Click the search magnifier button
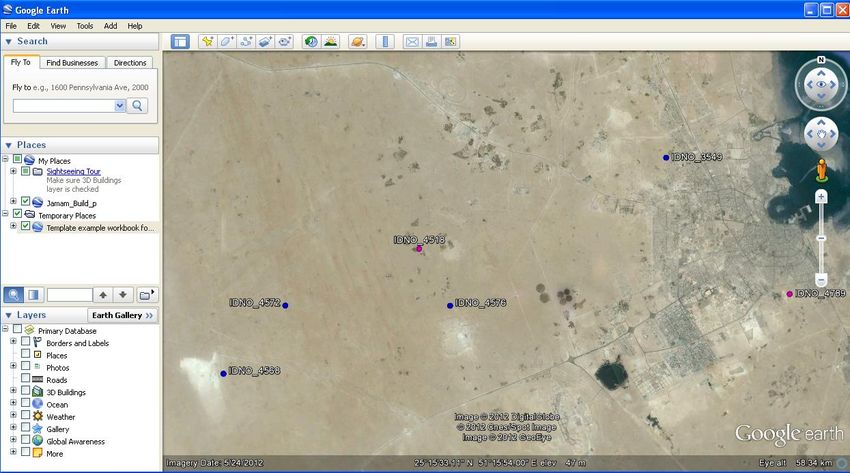Screen dimensions: 850x473 pos(138,106)
